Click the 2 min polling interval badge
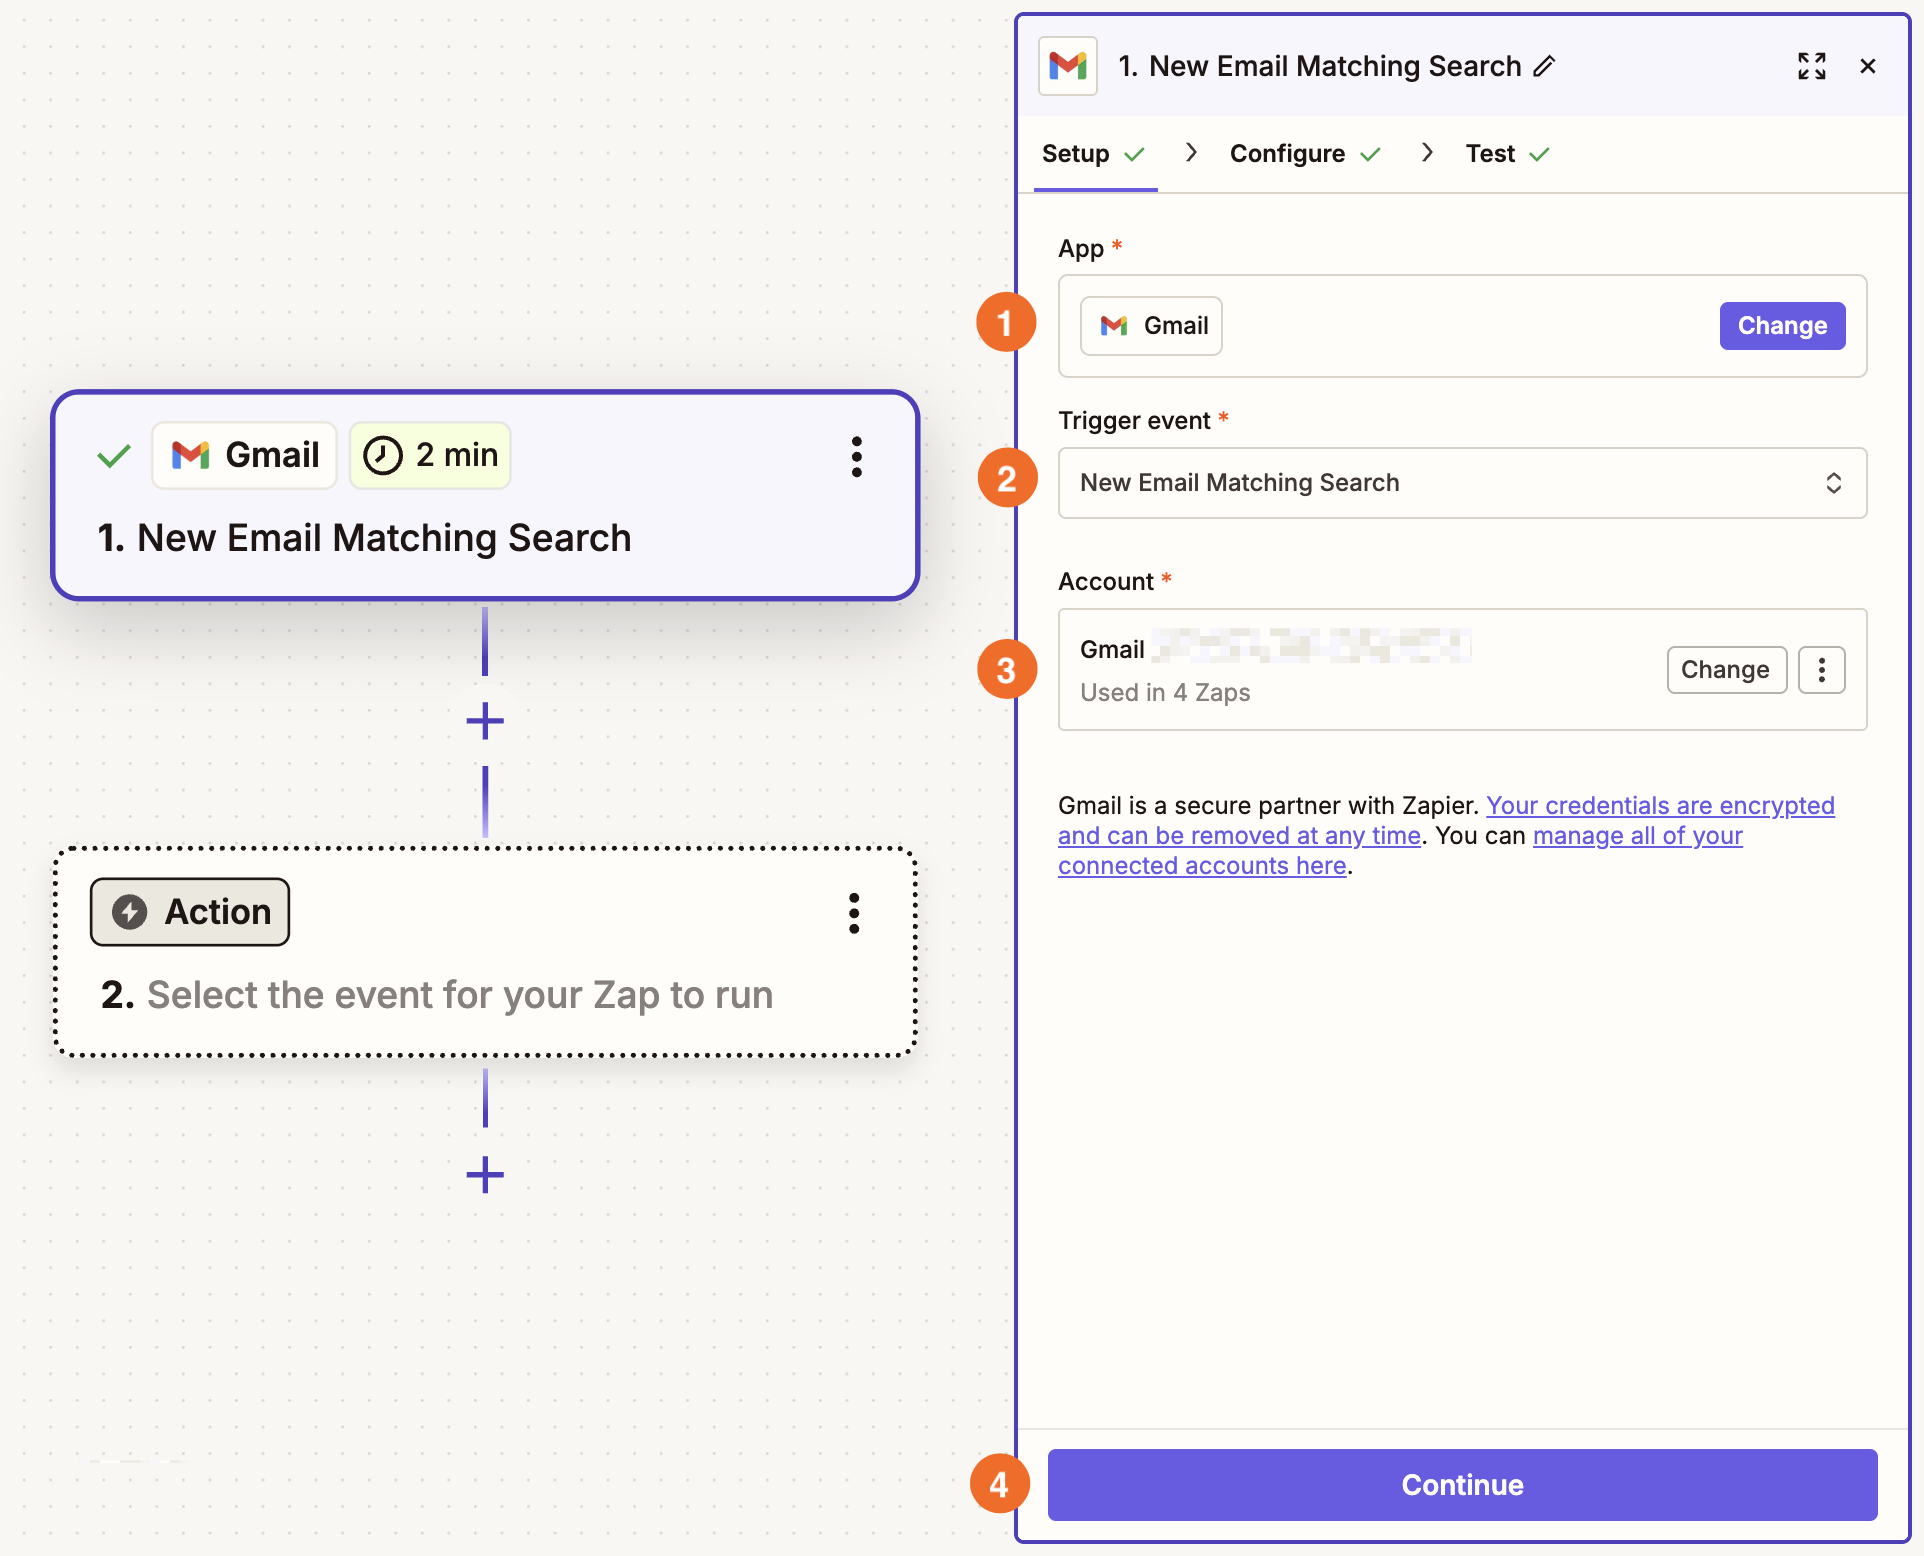This screenshot has width=1924, height=1556. click(x=430, y=455)
